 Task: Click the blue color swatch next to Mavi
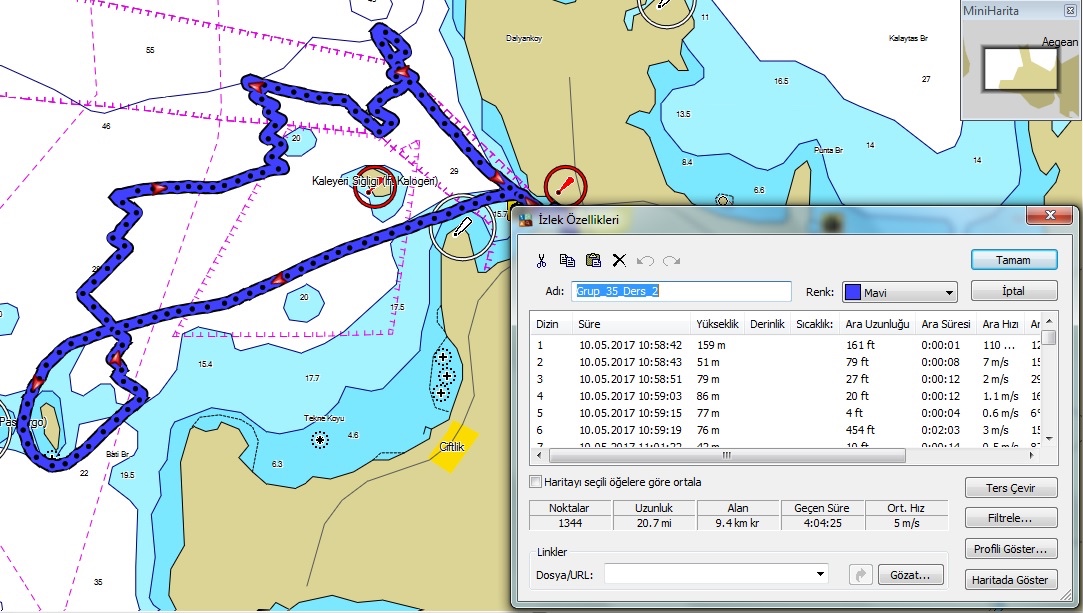point(853,293)
